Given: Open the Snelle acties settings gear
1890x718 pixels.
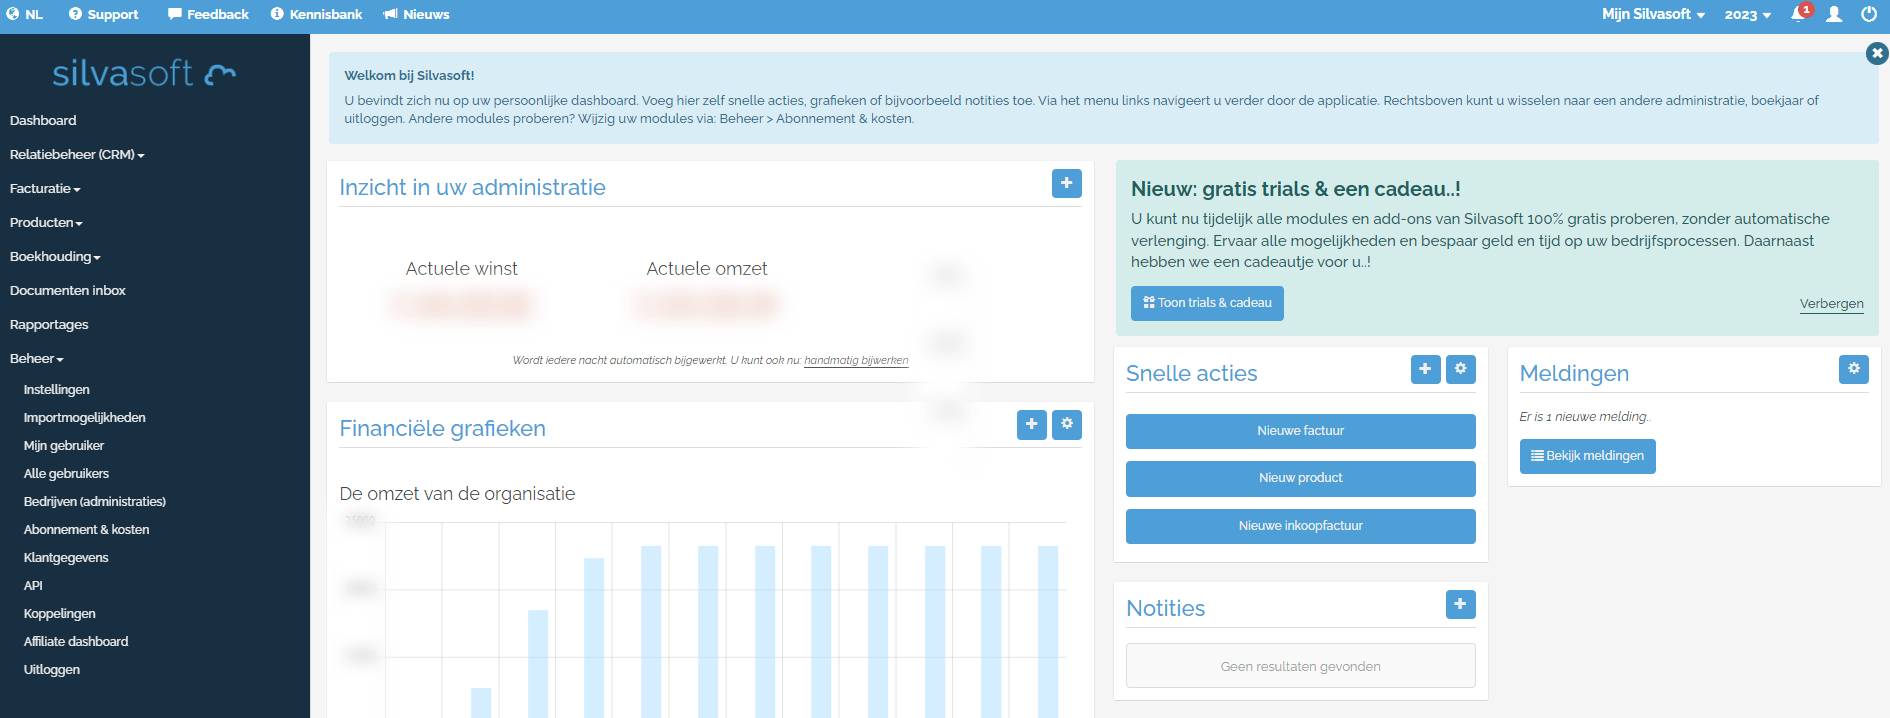Looking at the screenshot, I should [1460, 369].
